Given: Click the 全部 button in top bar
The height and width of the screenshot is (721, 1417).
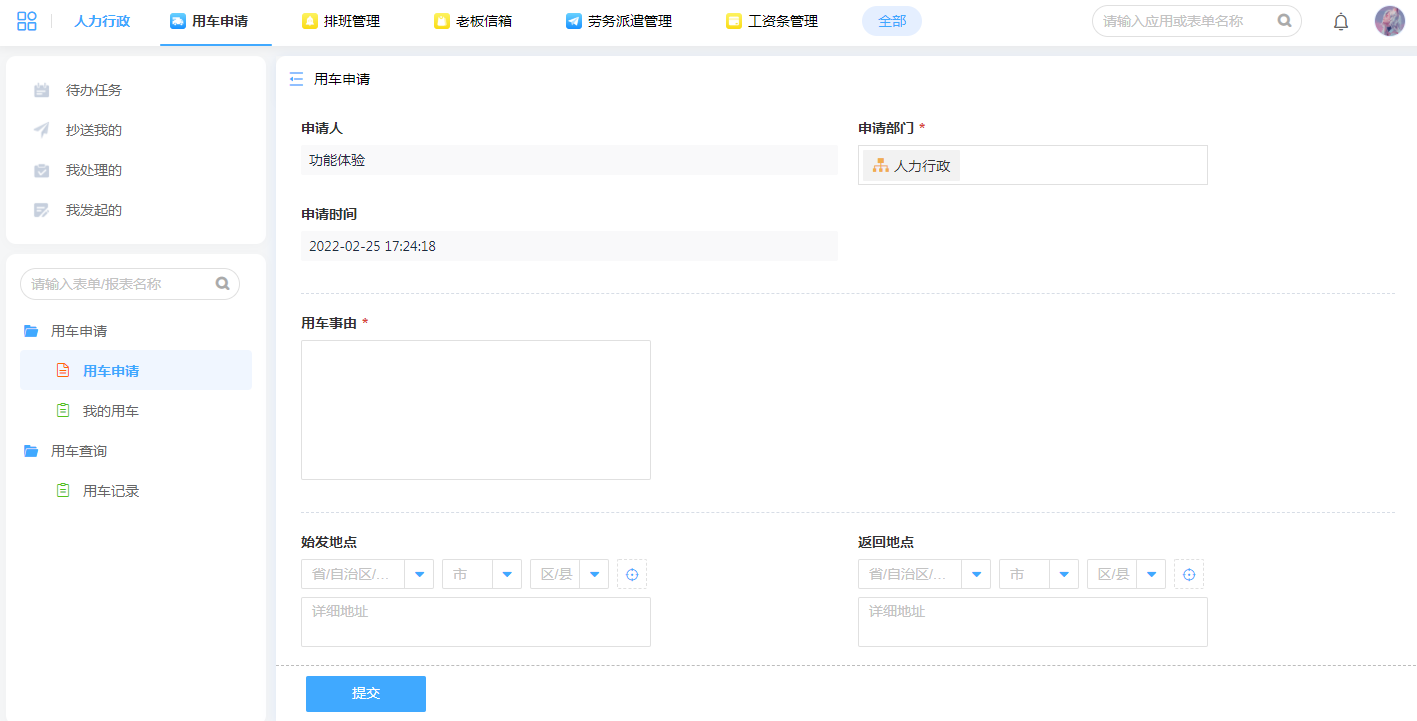Looking at the screenshot, I should 891,21.
